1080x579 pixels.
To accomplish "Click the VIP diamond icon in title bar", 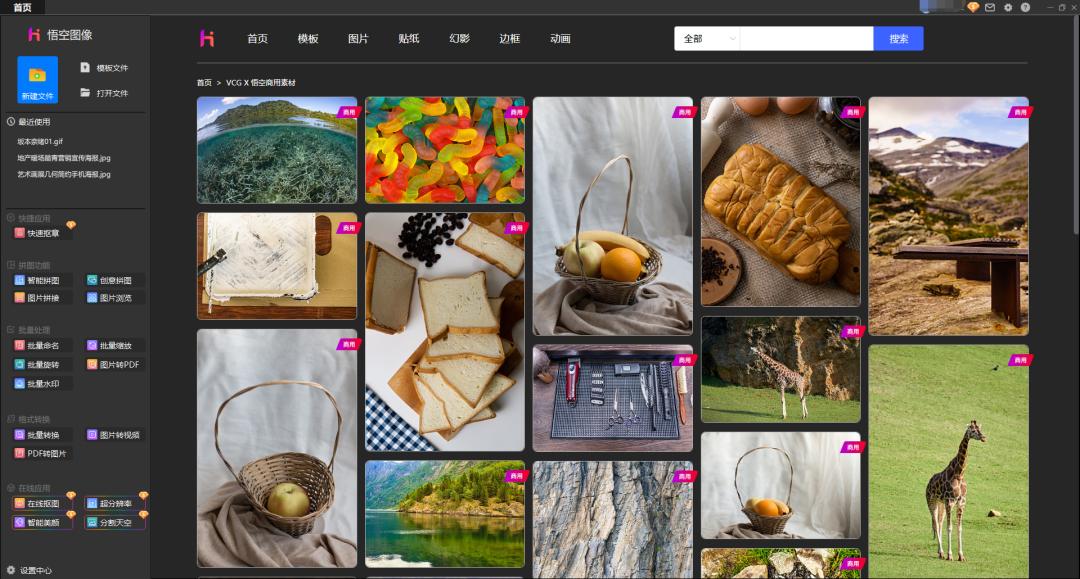I will tap(973, 7).
